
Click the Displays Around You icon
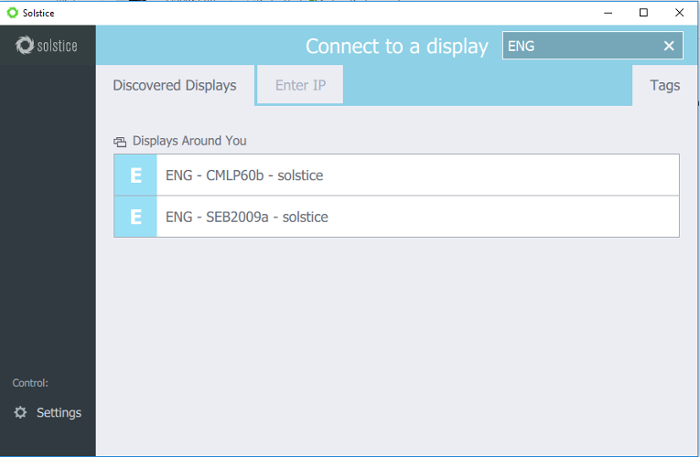120,142
